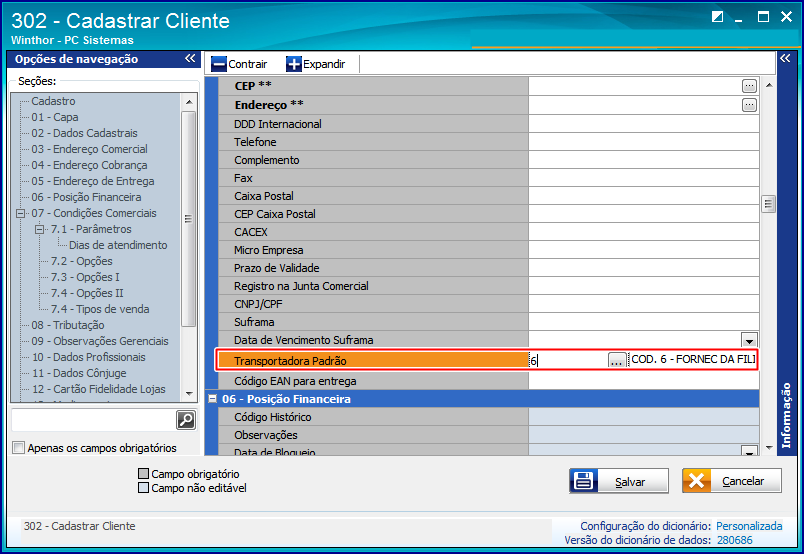
Task: Check Apenas os campos obrigatórios
Action: click(18, 447)
